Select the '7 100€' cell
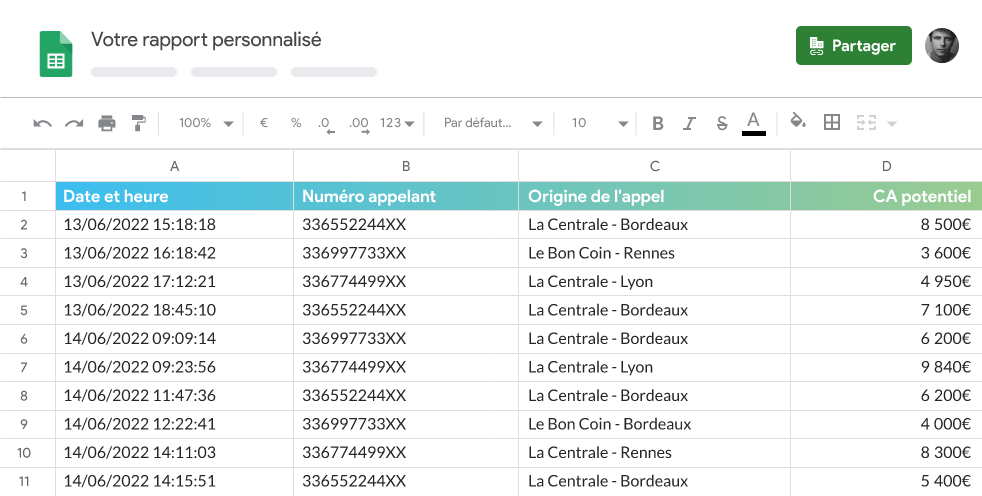The width and height of the screenshot is (982, 496). pyautogui.click(x=886, y=310)
